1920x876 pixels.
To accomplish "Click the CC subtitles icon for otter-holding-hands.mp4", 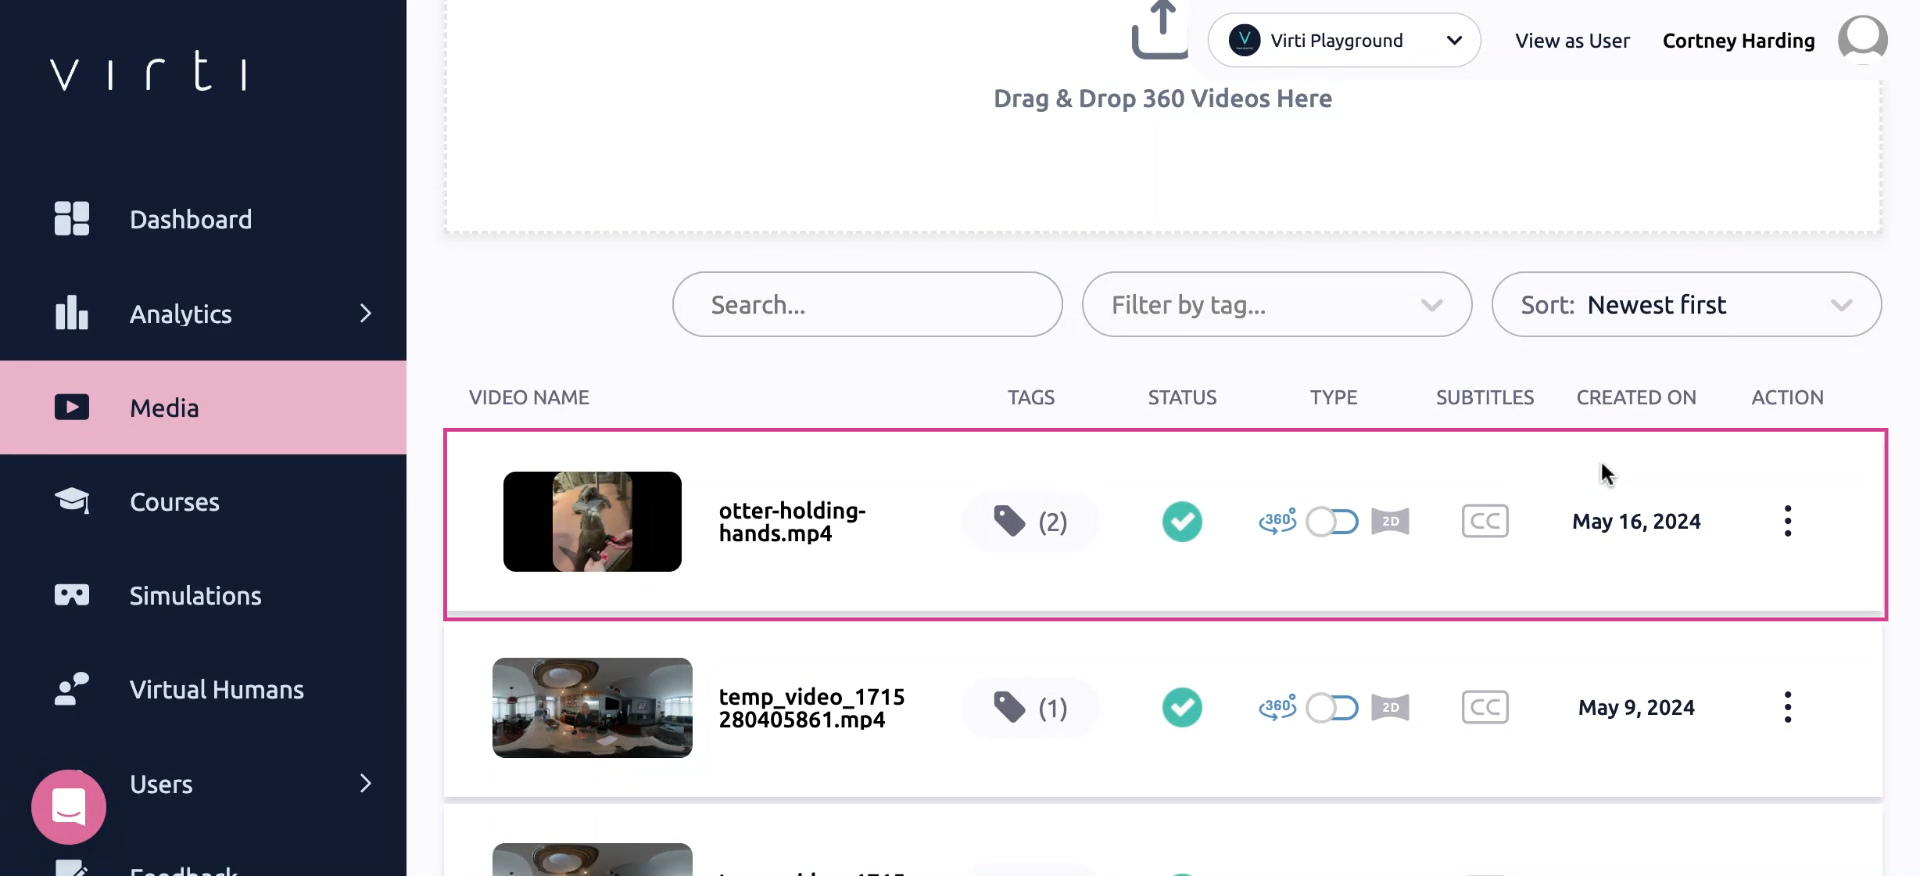I will (1484, 521).
